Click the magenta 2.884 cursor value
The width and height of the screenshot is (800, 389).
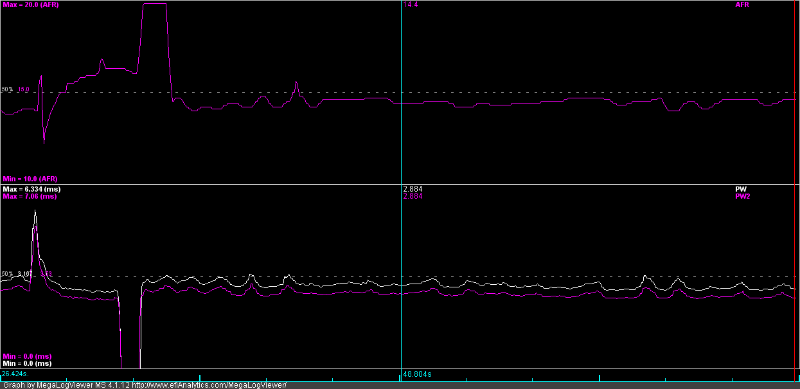(412, 196)
